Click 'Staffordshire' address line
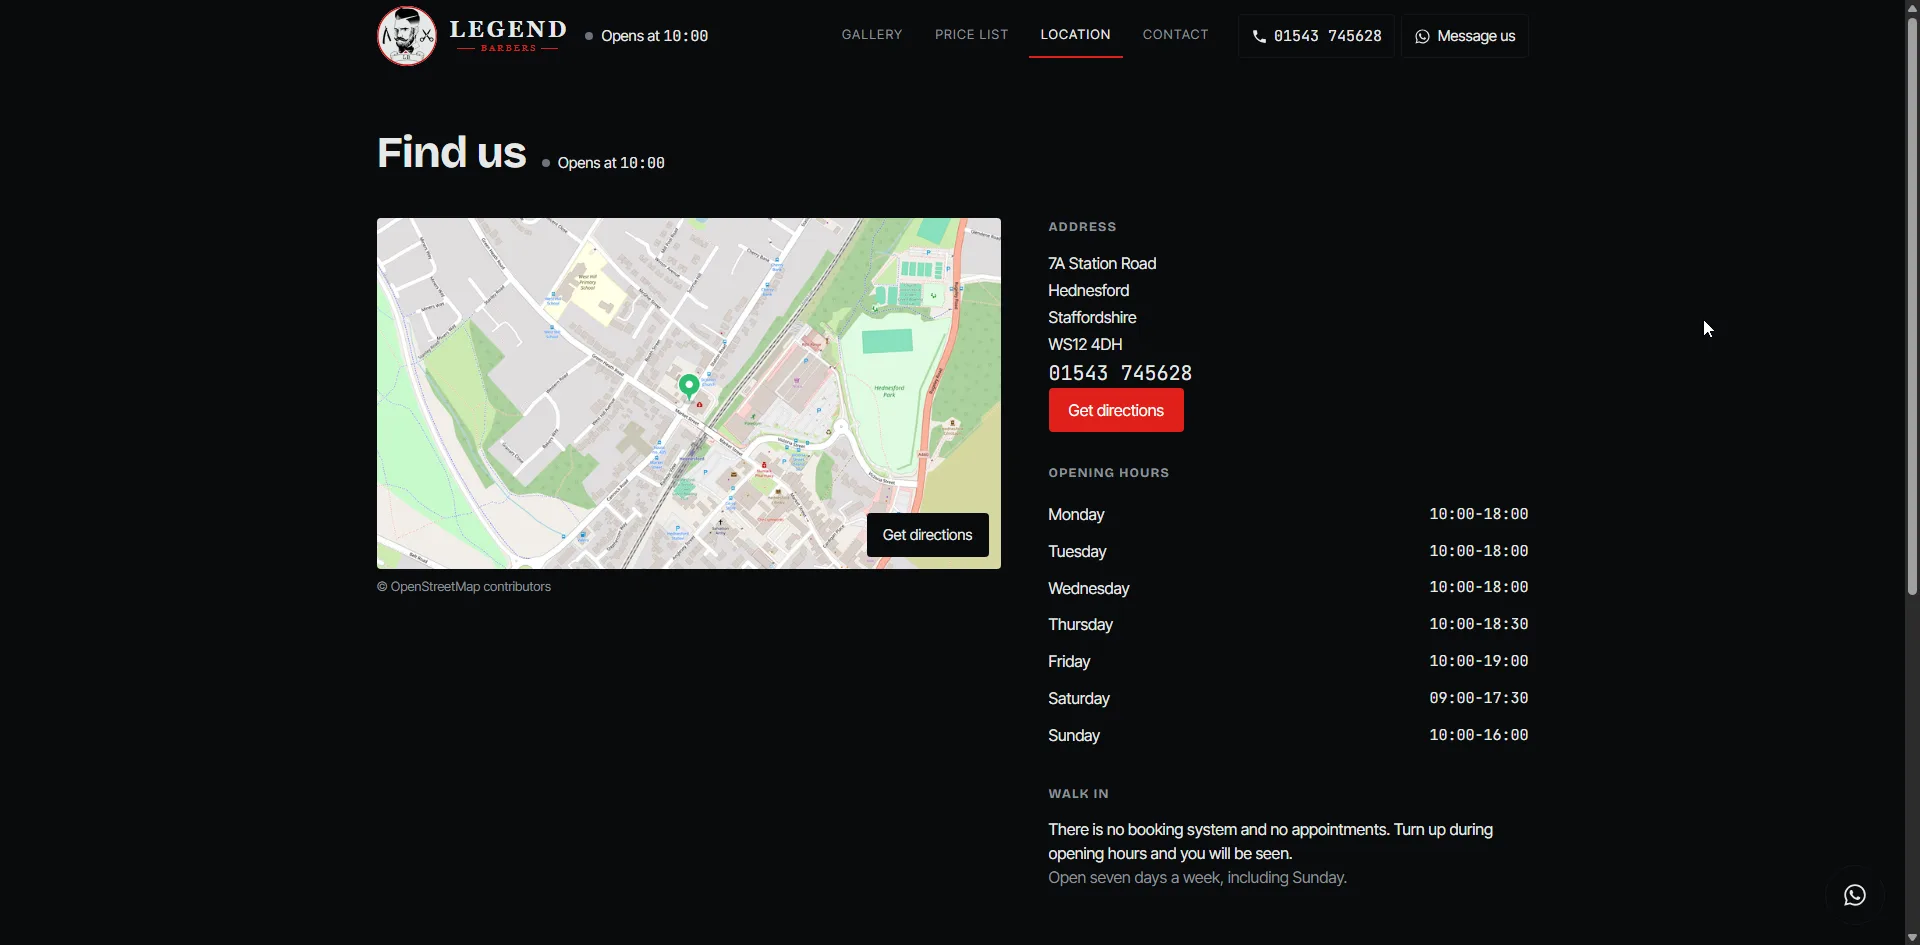 point(1092,318)
